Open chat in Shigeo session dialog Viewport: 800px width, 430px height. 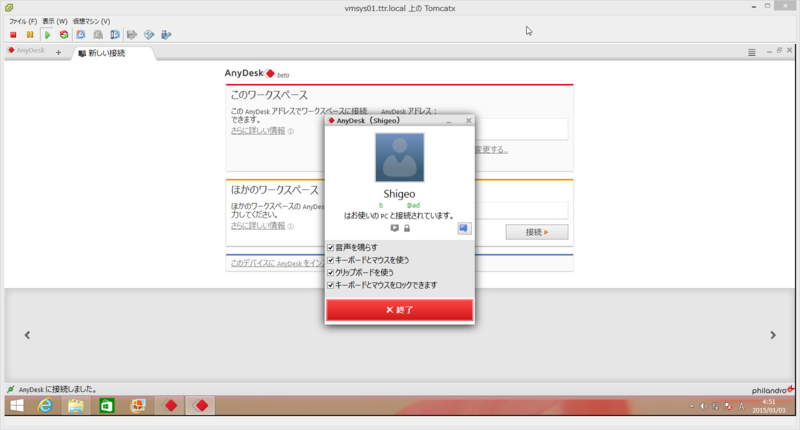coord(464,228)
